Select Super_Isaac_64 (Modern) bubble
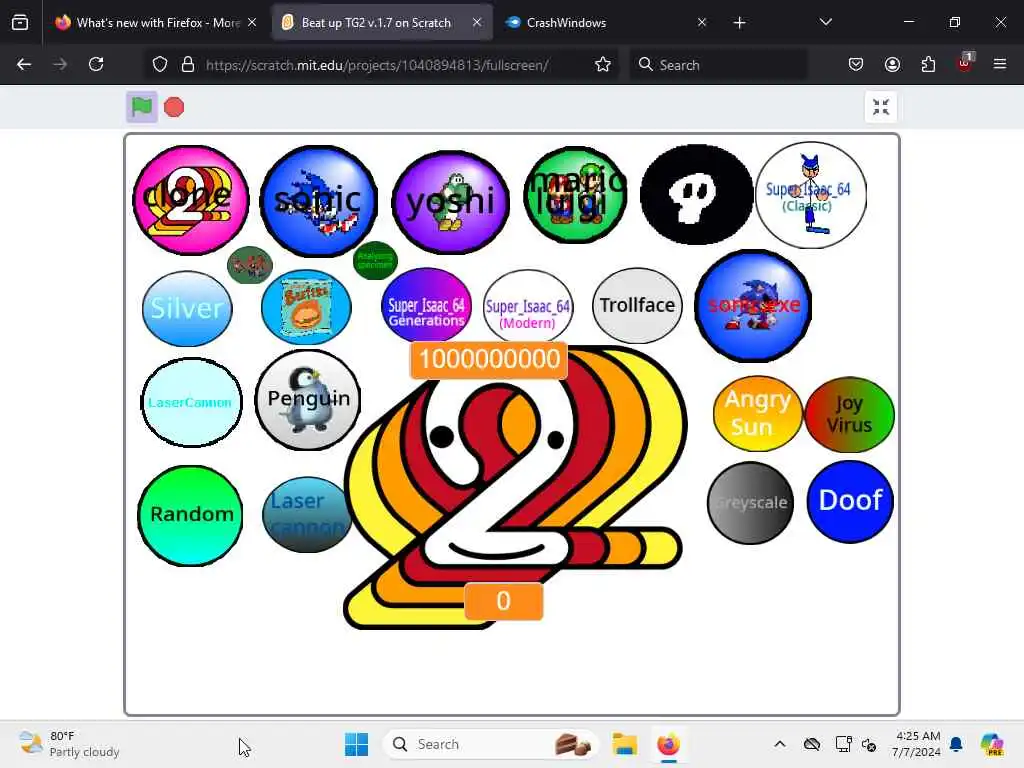The image size is (1024, 768). 528,306
